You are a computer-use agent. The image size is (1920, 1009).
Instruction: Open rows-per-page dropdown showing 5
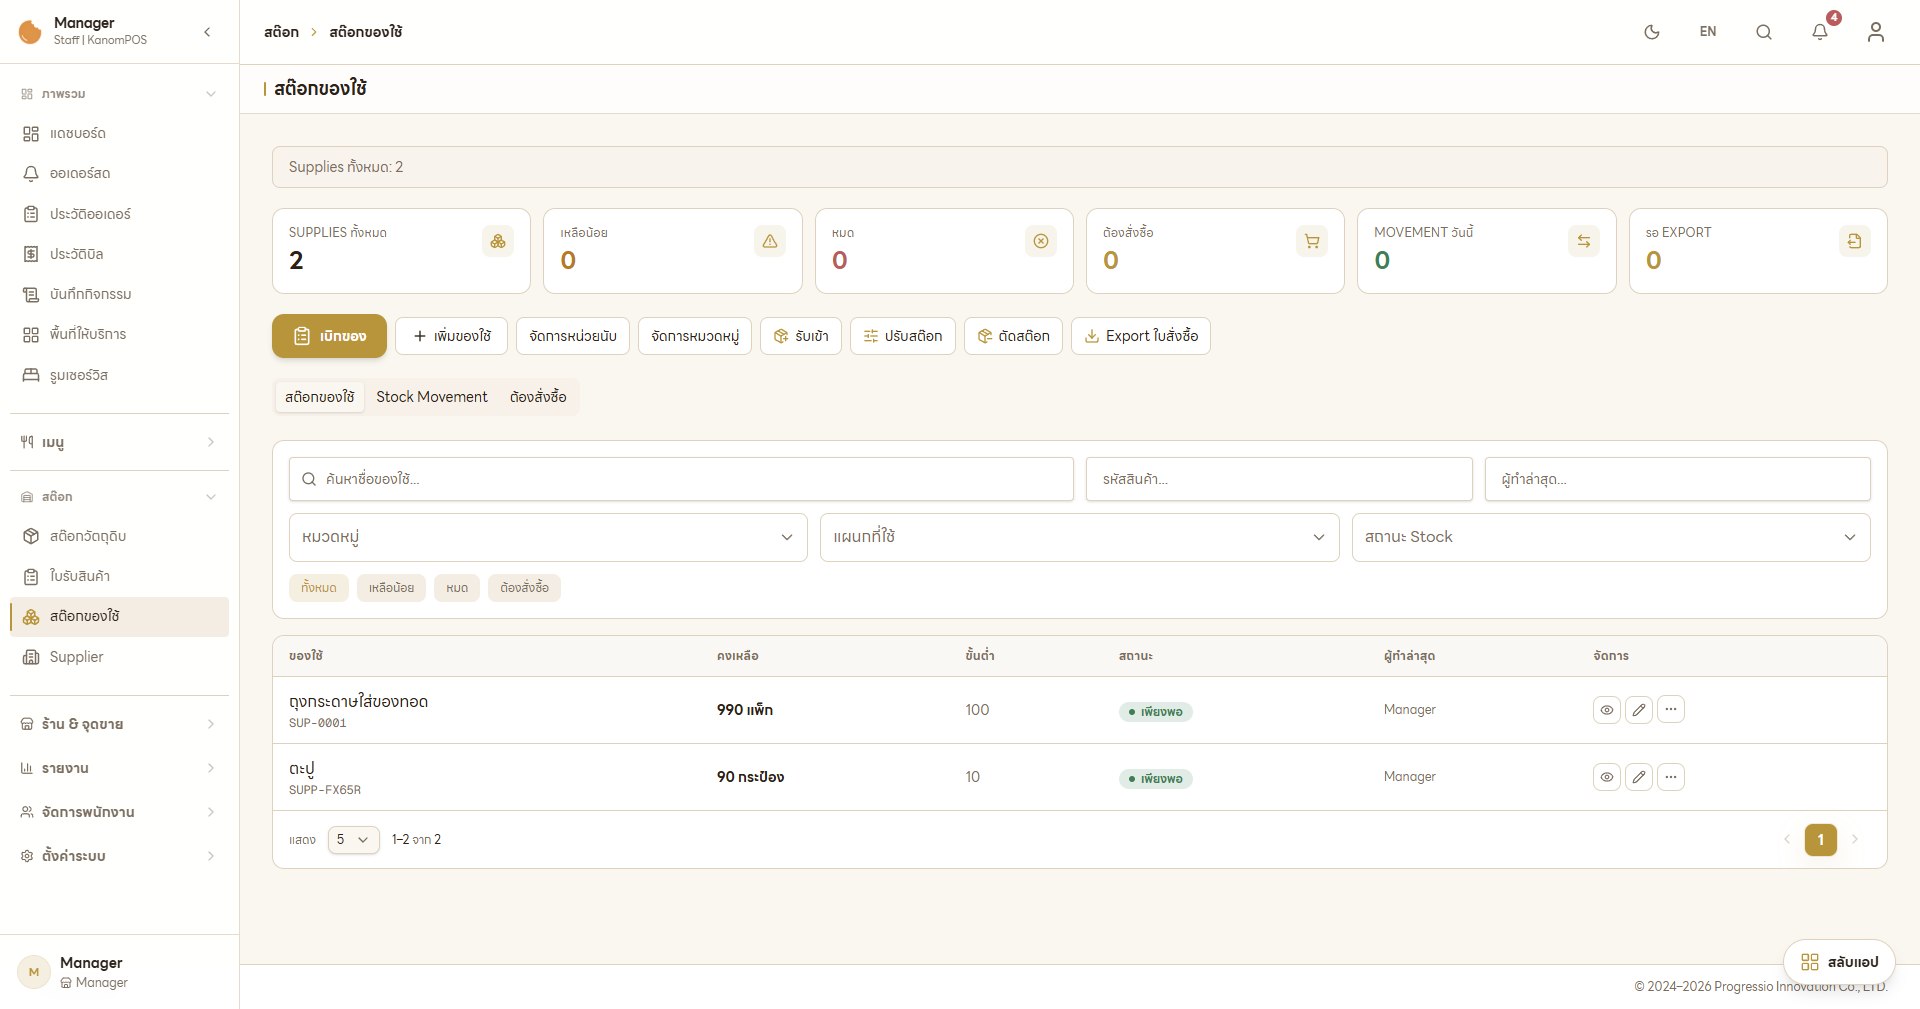[x=354, y=840]
